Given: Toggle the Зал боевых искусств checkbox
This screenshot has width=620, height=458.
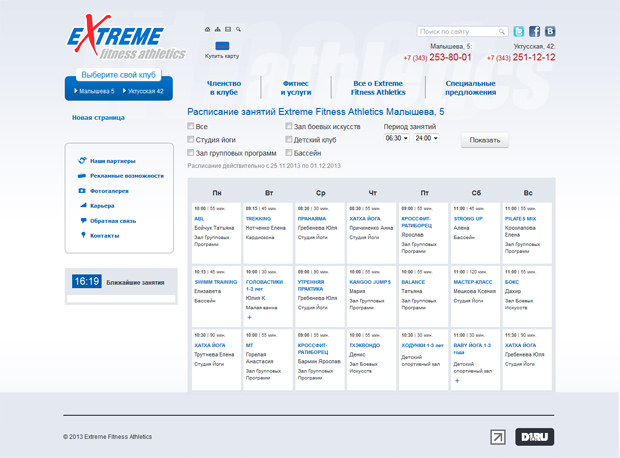Looking at the screenshot, I should [289, 126].
